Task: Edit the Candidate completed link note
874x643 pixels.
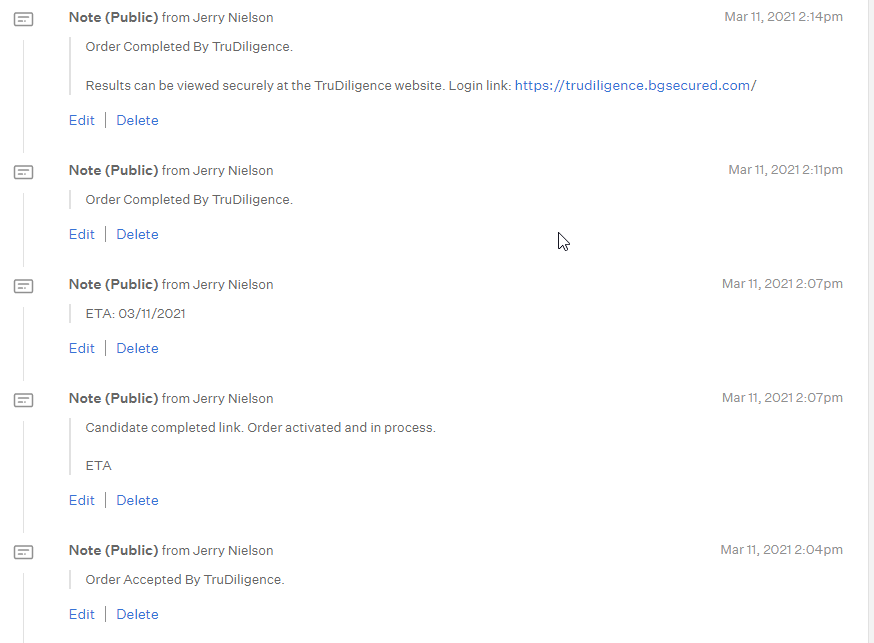Action: [x=81, y=500]
